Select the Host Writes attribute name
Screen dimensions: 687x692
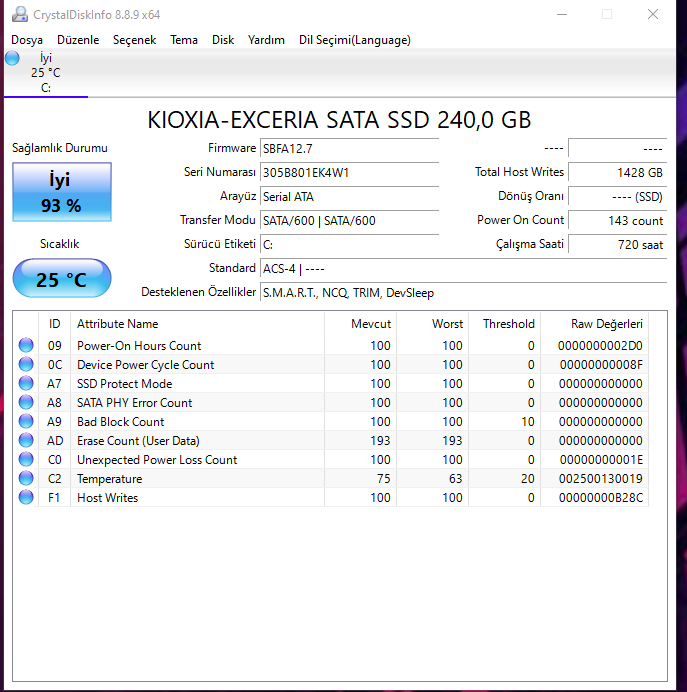107,497
